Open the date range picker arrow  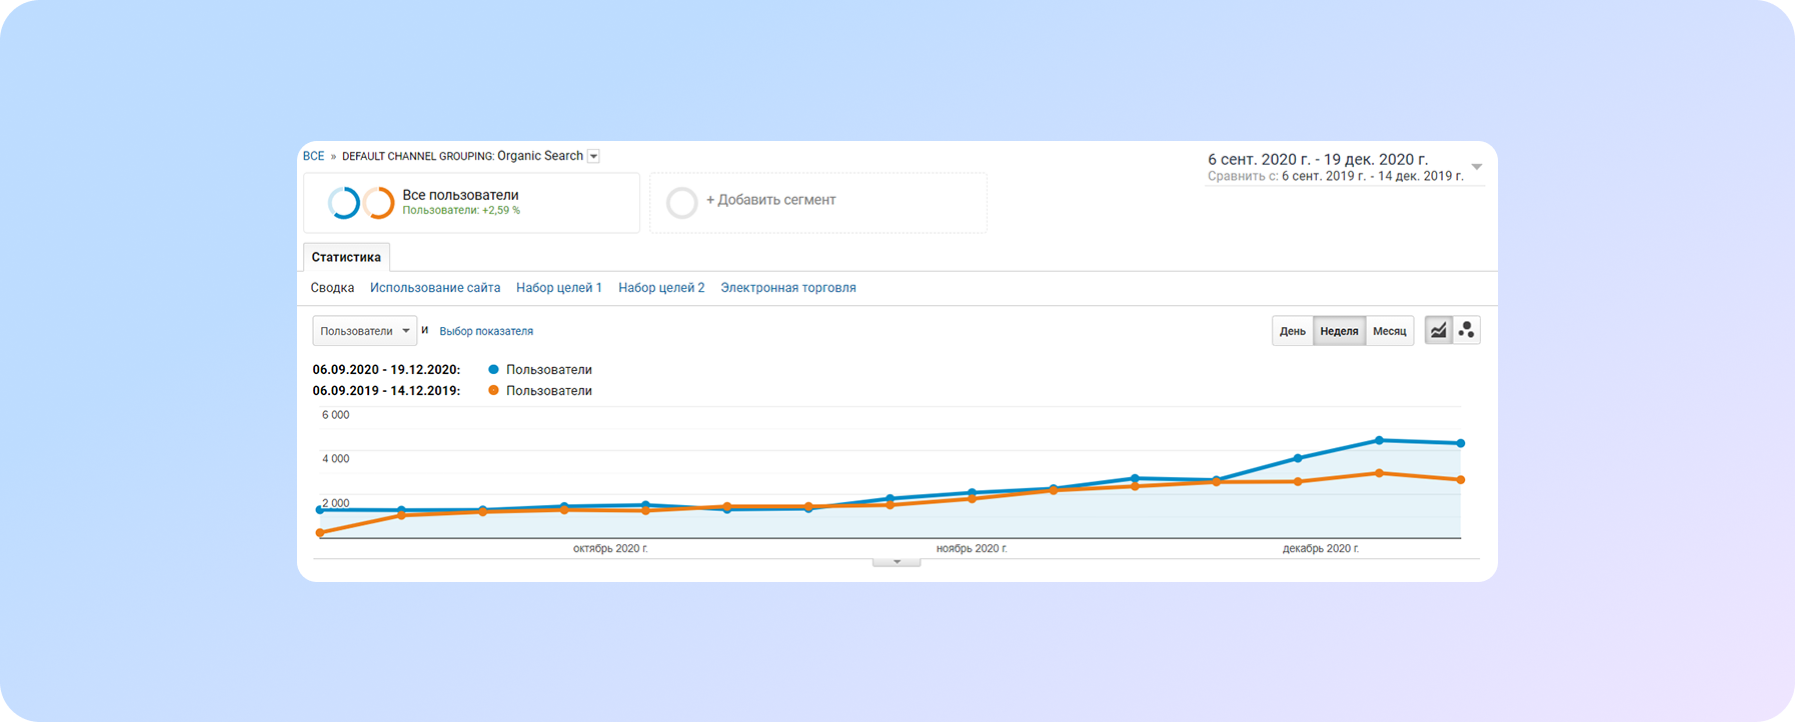(x=1476, y=167)
